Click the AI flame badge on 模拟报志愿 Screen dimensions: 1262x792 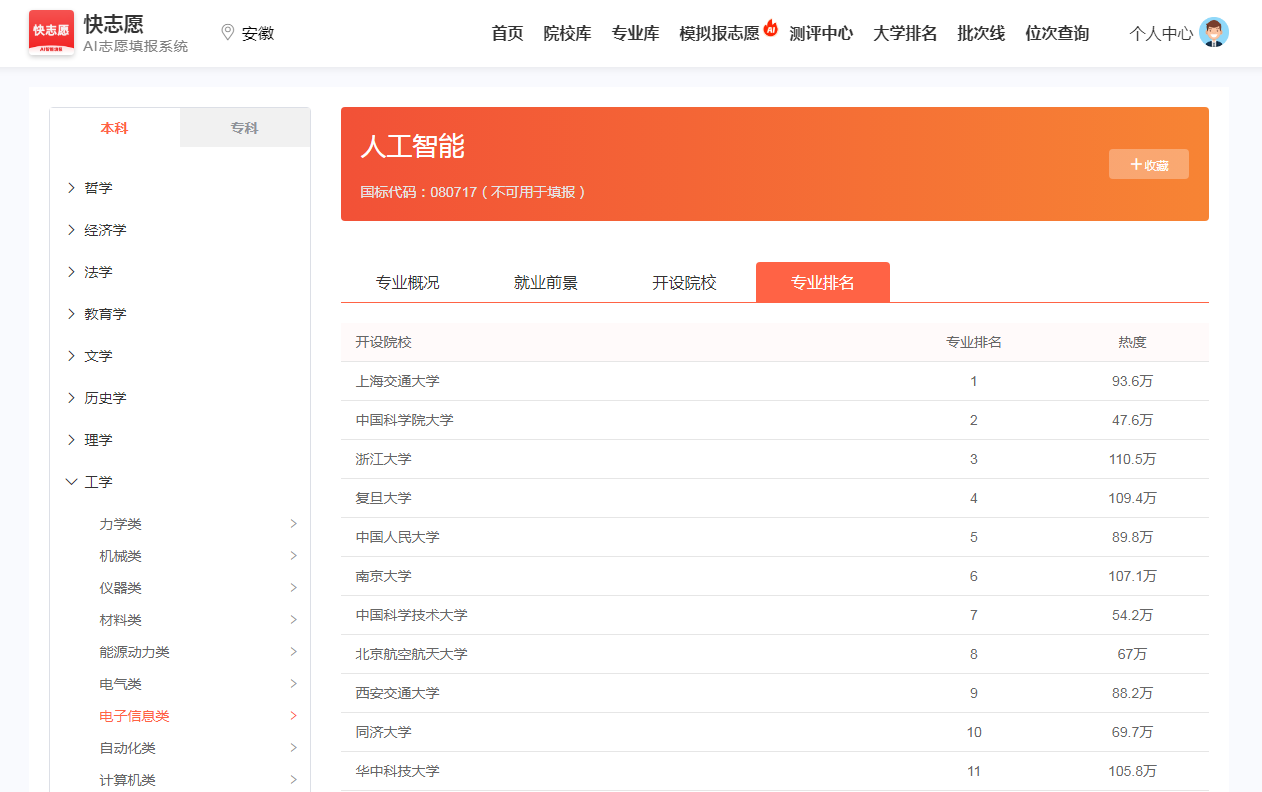pyautogui.click(x=770, y=28)
